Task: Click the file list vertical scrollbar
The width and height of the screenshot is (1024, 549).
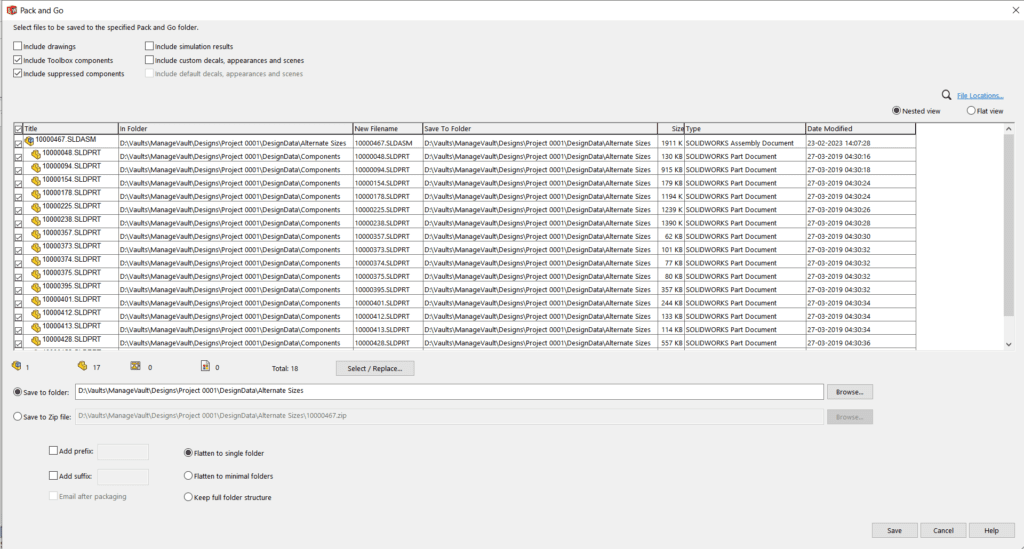Action: point(1008,240)
